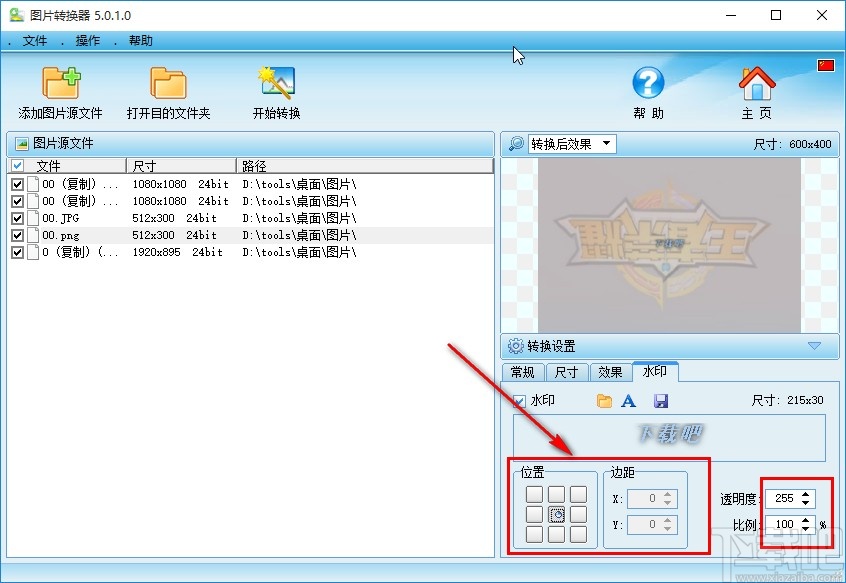Add a text watermark with the A icon
Image resolution: width=846 pixels, height=583 pixels.
coord(629,401)
